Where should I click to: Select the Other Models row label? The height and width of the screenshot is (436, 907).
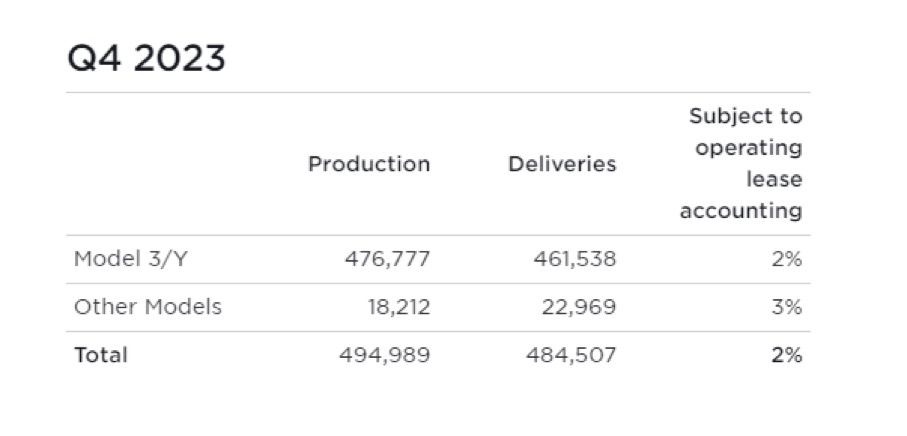click(148, 307)
